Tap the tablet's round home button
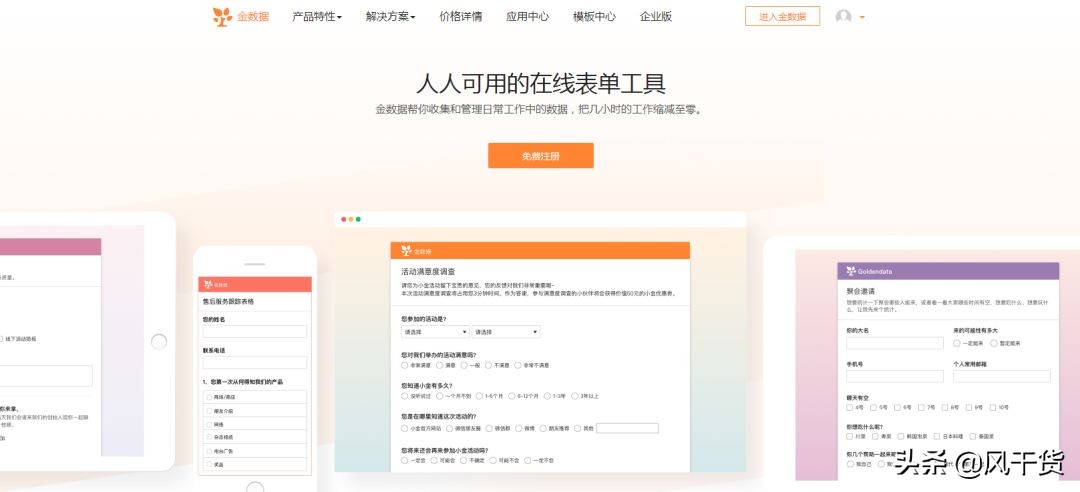The width and height of the screenshot is (1080, 492). 158,342
